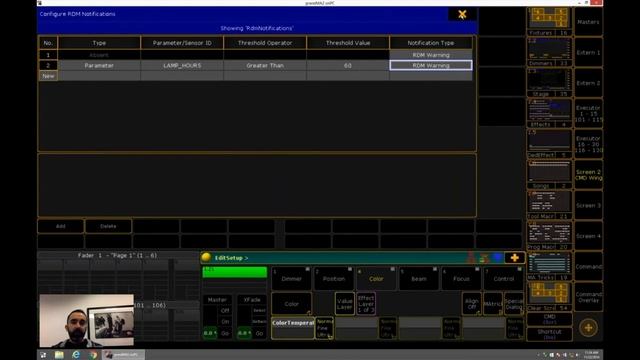
Task: Click the round plus button at bottom right
Action: coord(588,327)
